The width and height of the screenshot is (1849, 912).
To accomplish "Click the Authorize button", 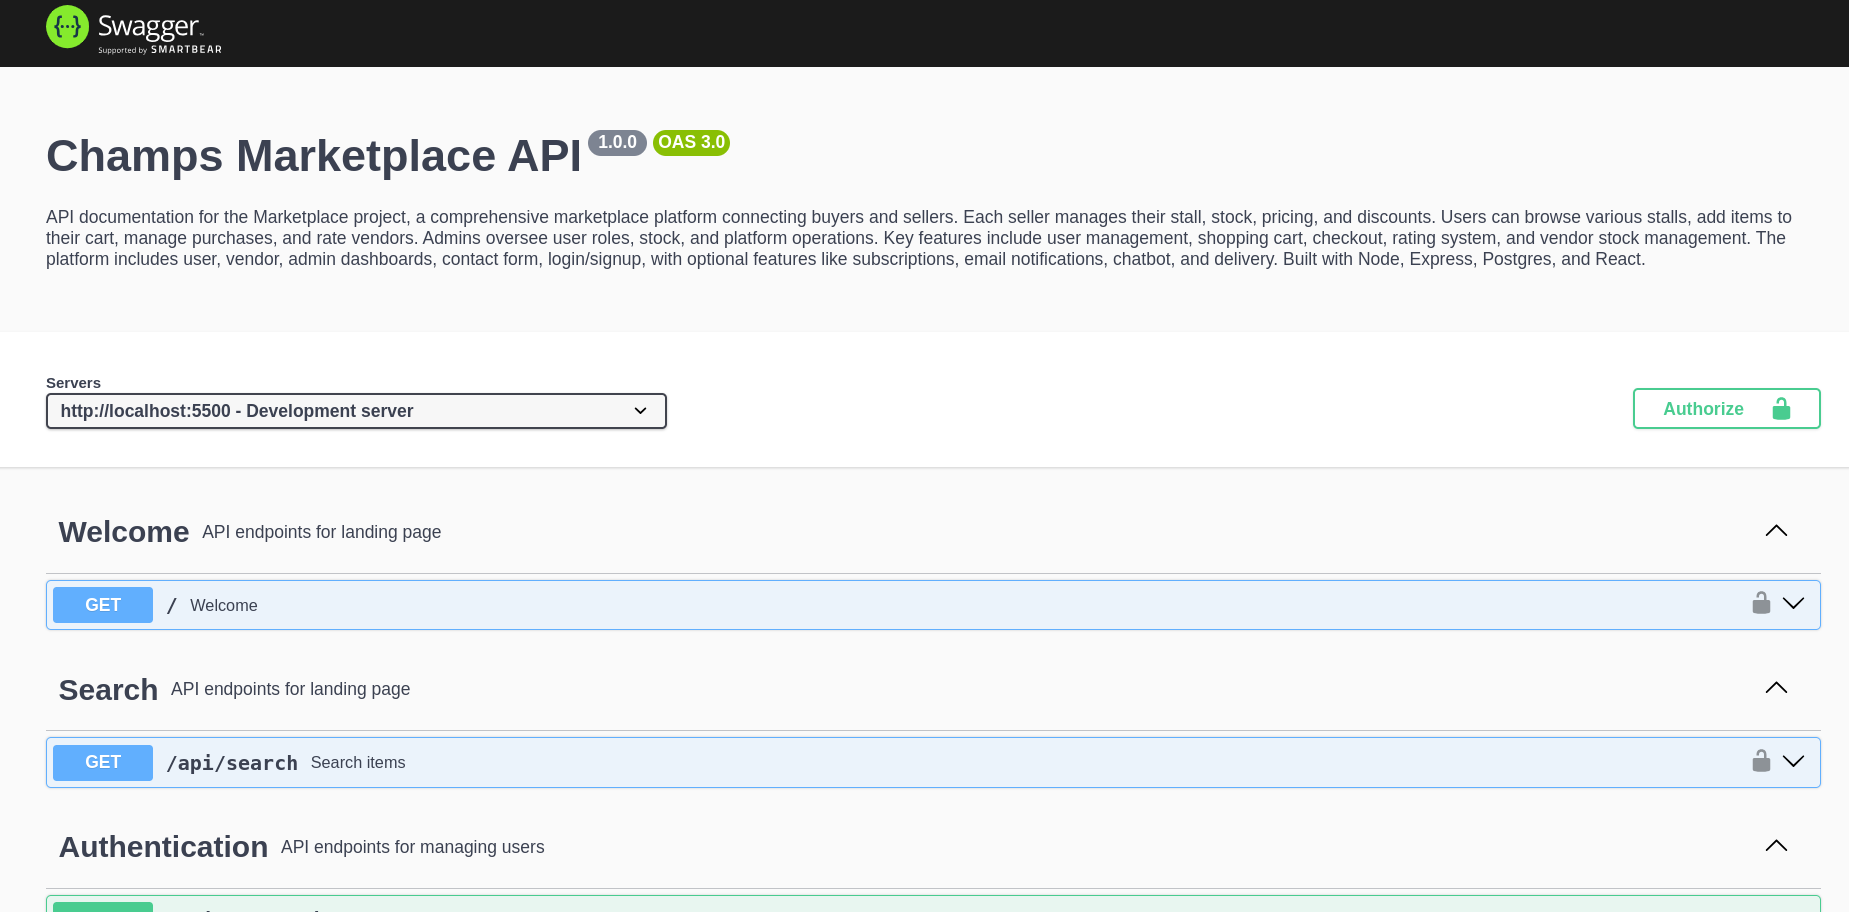I will [1726, 409].
